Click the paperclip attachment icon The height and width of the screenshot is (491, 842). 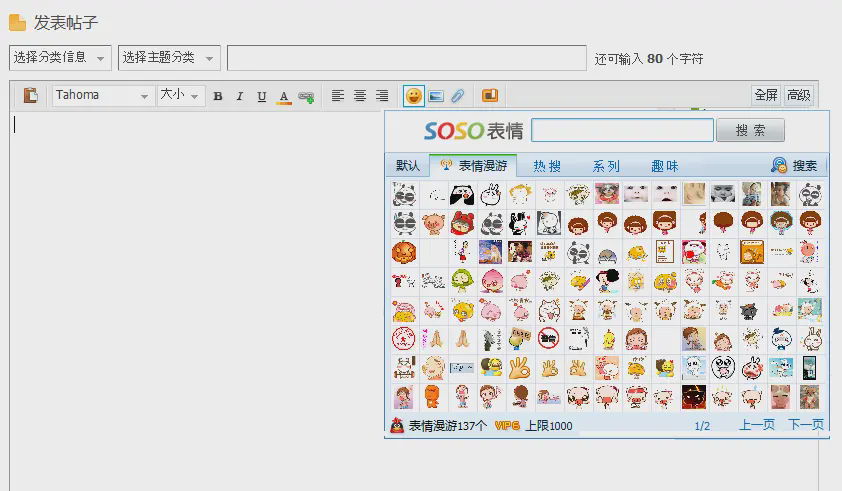(458, 96)
